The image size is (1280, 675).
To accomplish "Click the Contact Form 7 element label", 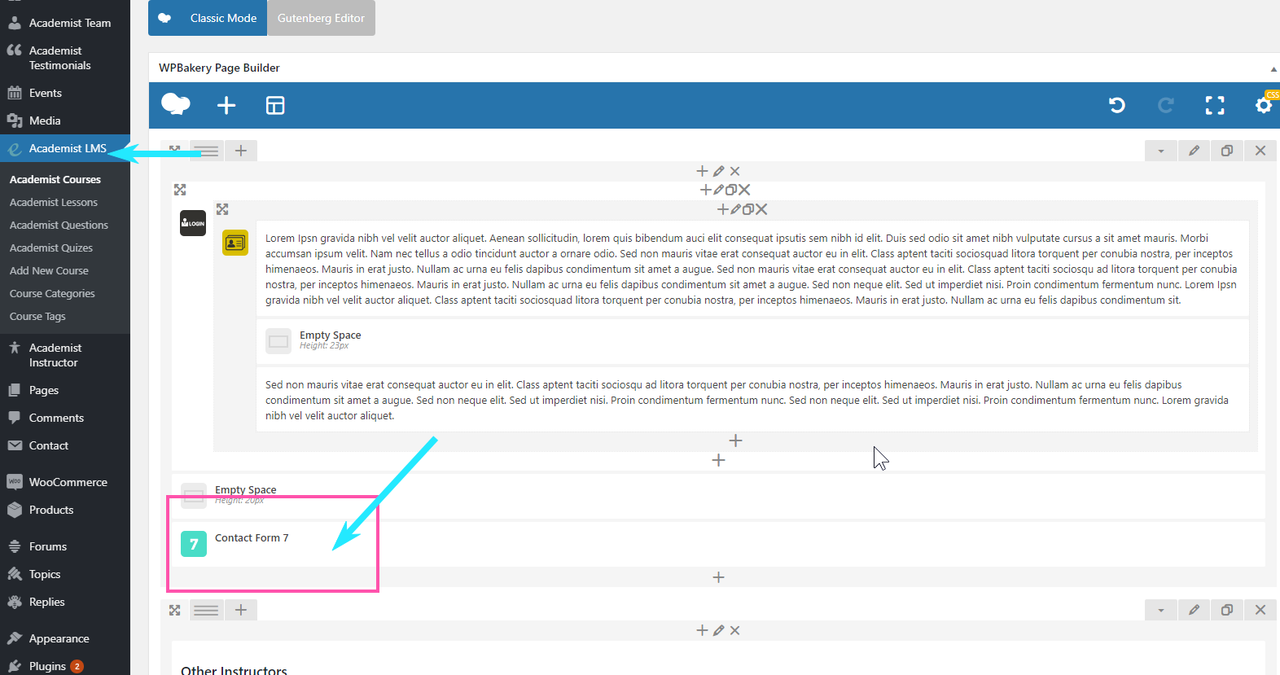I will pyautogui.click(x=252, y=538).
